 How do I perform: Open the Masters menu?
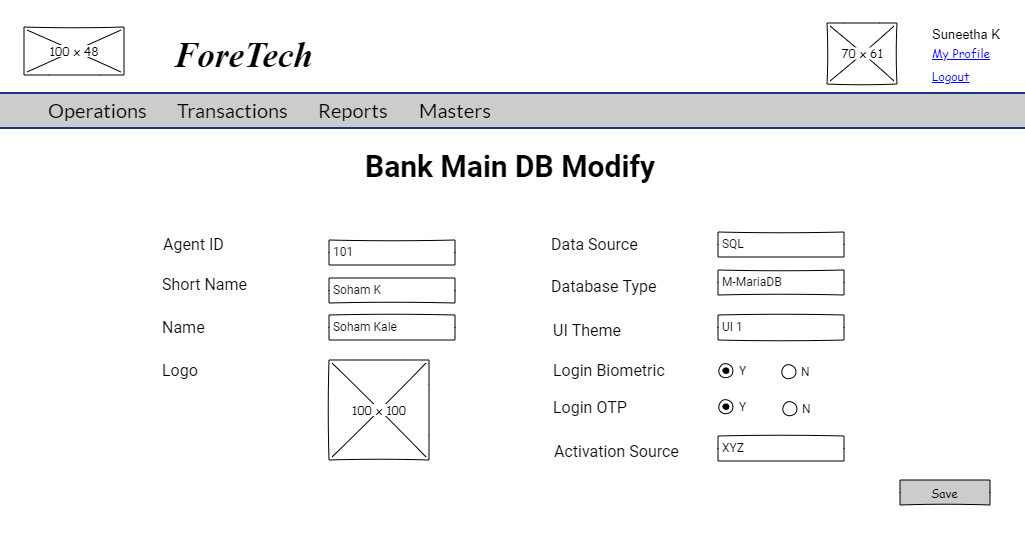point(455,111)
